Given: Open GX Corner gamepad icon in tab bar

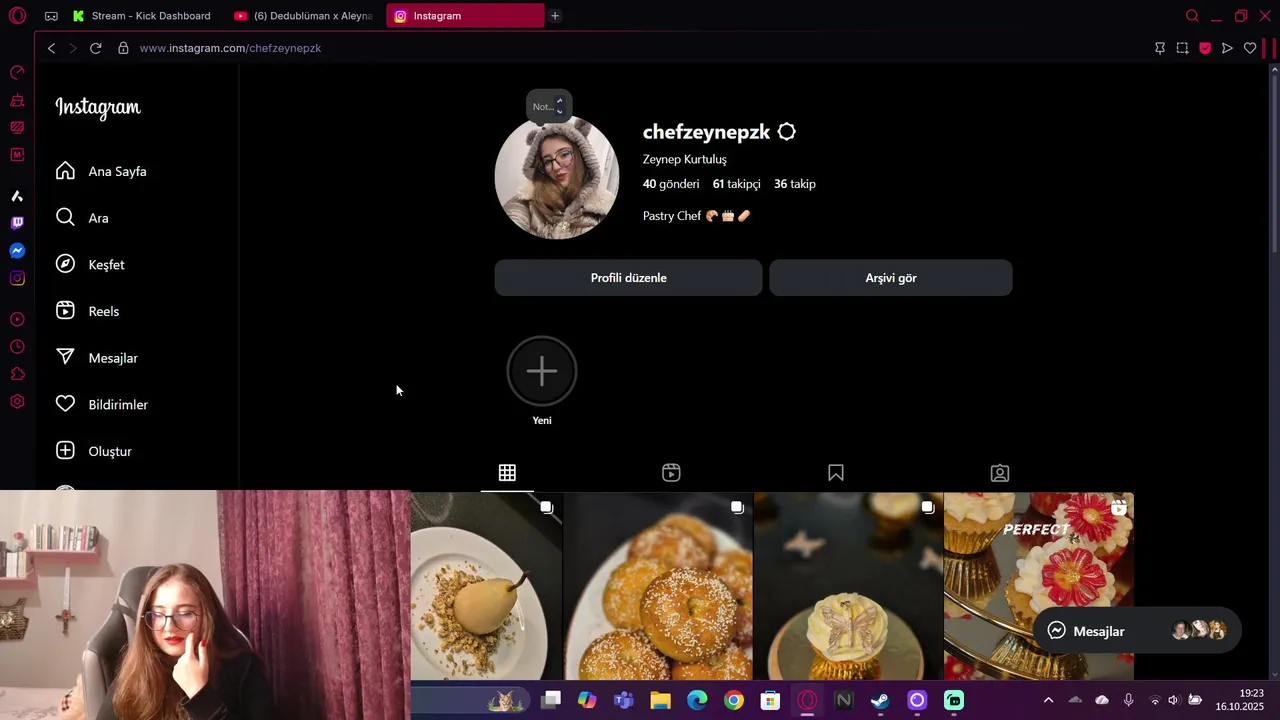Looking at the screenshot, I should pos(51,16).
